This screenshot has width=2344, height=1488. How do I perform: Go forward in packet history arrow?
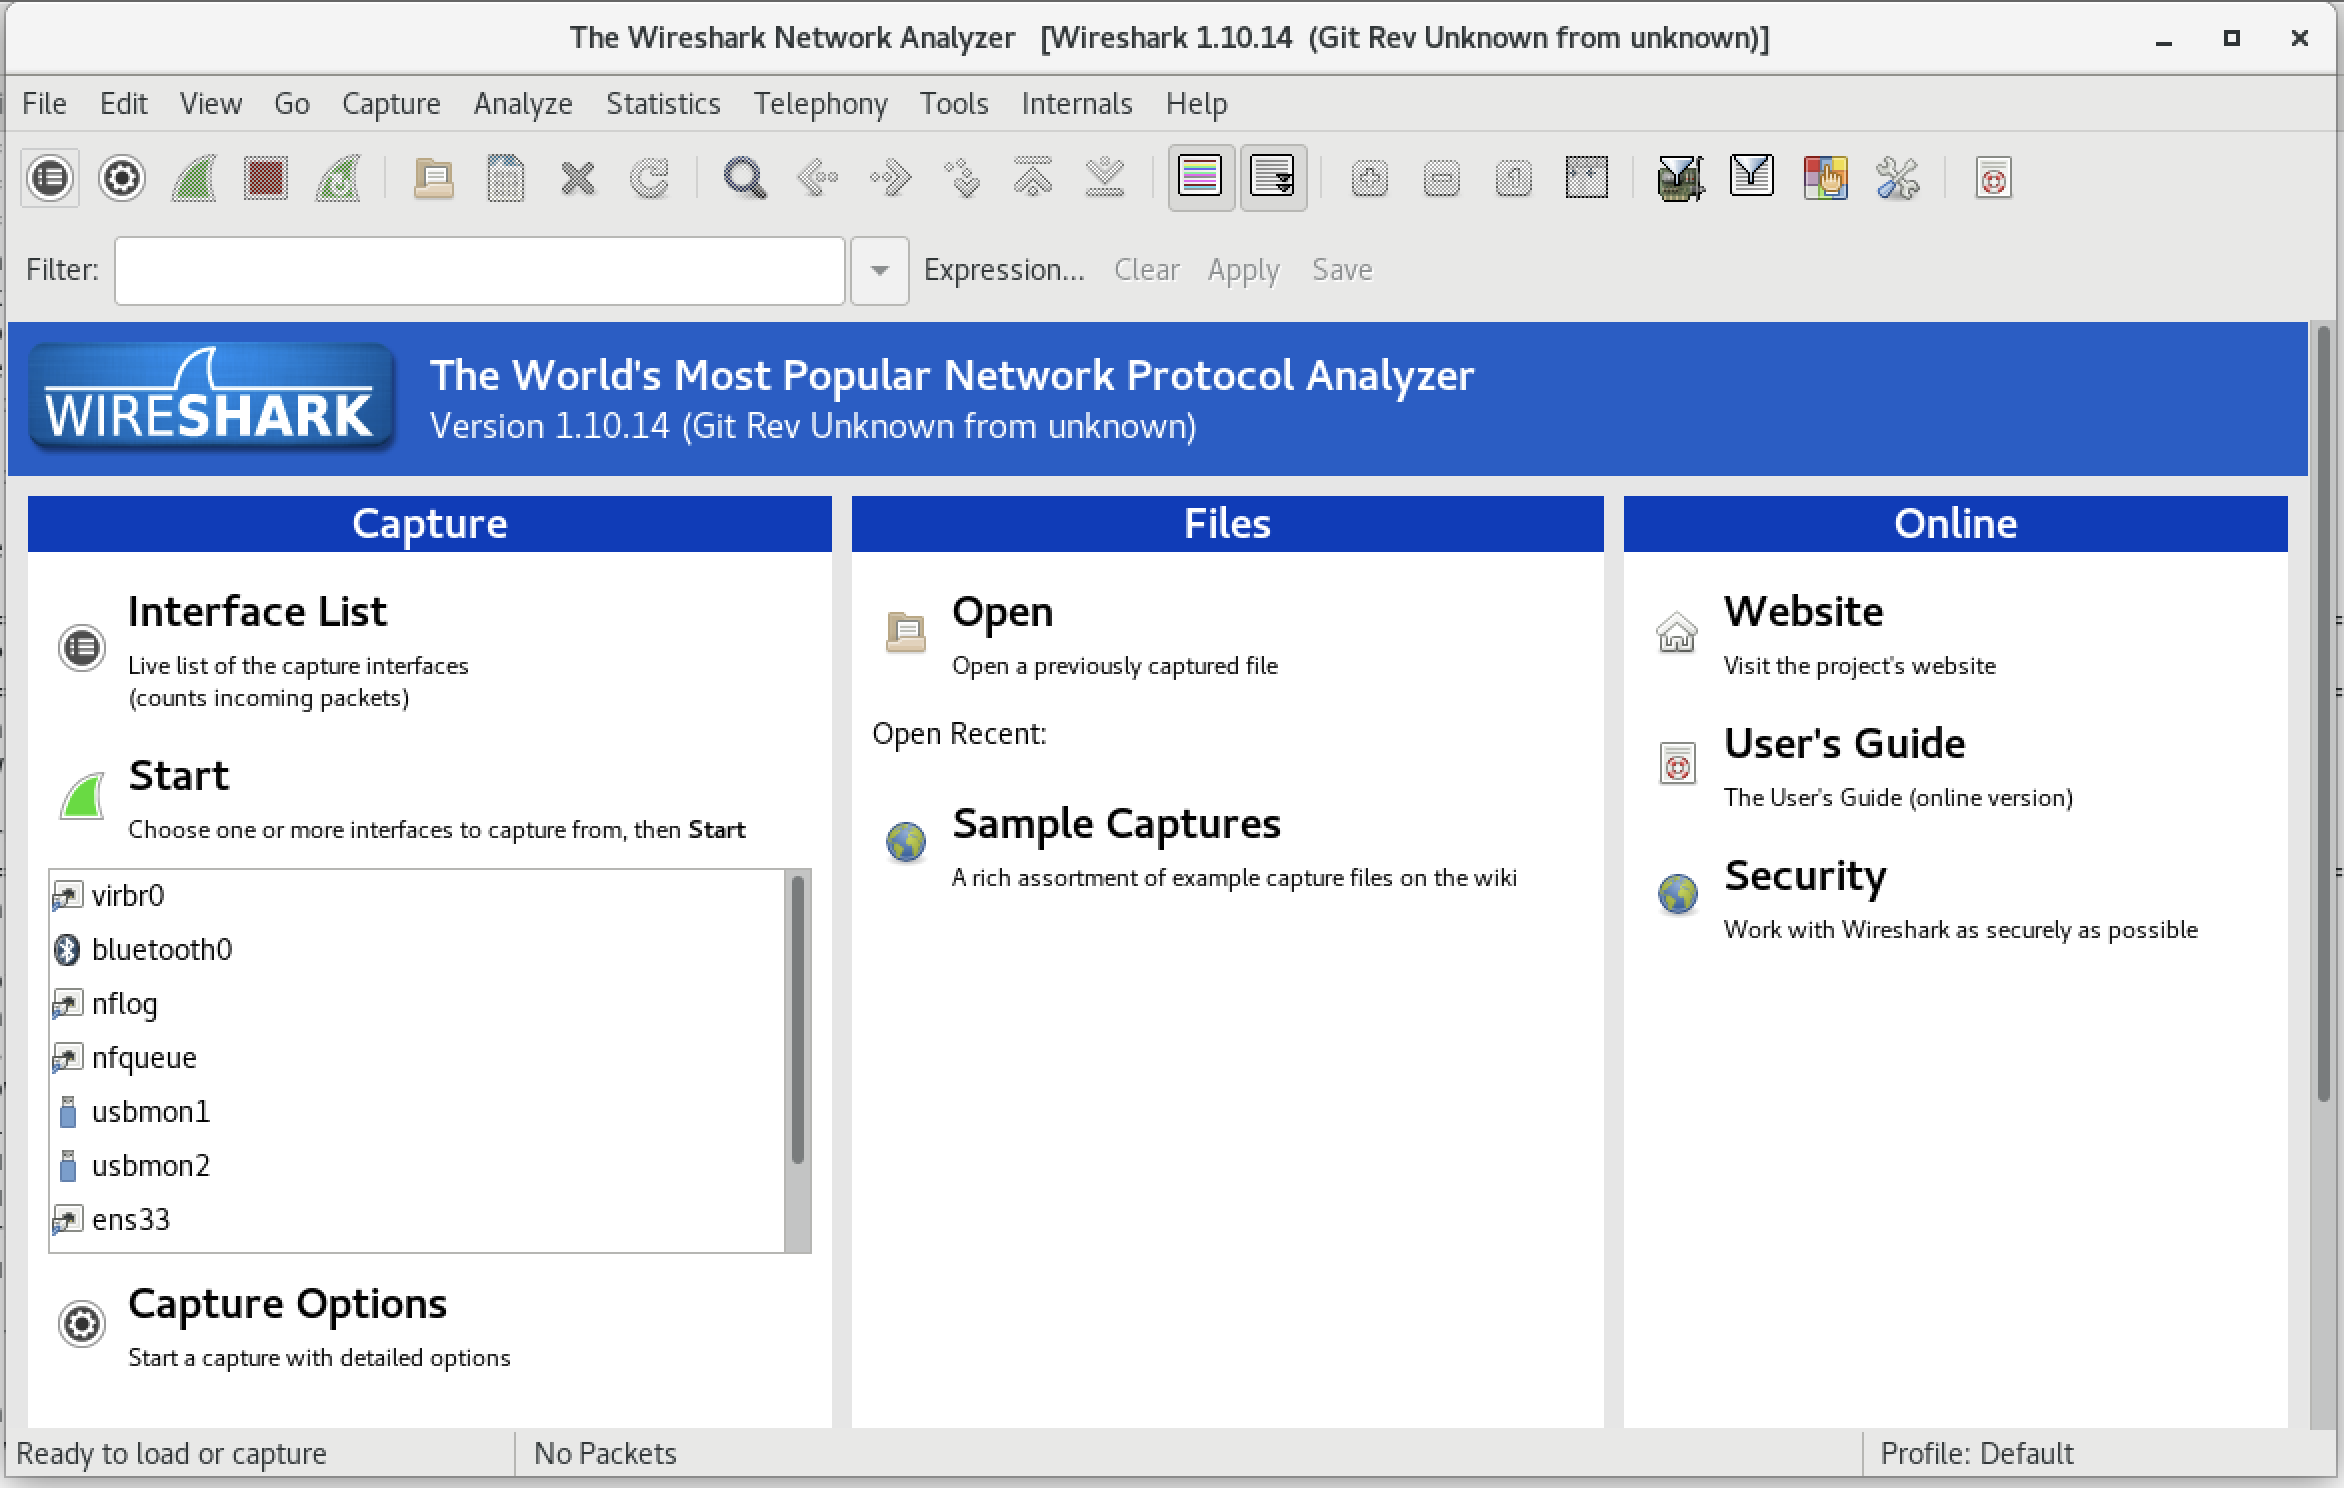(x=889, y=179)
